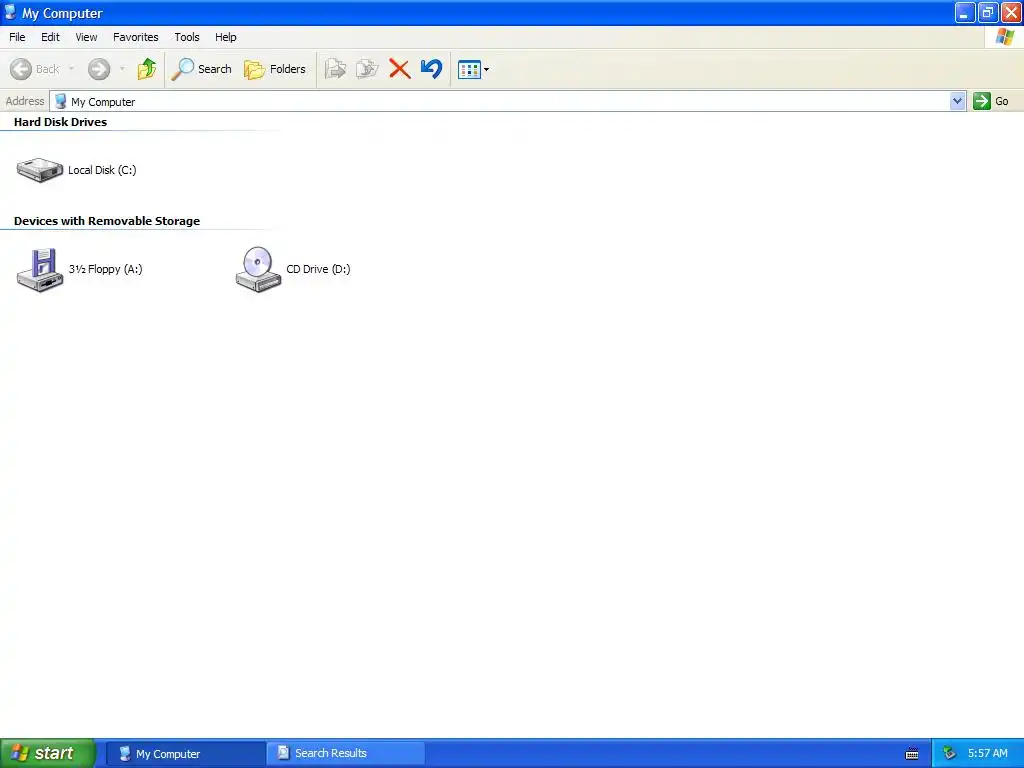Image resolution: width=1024 pixels, height=768 pixels.
Task: Click the Hard Disk Drives group header
Action: pyautogui.click(x=60, y=122)
